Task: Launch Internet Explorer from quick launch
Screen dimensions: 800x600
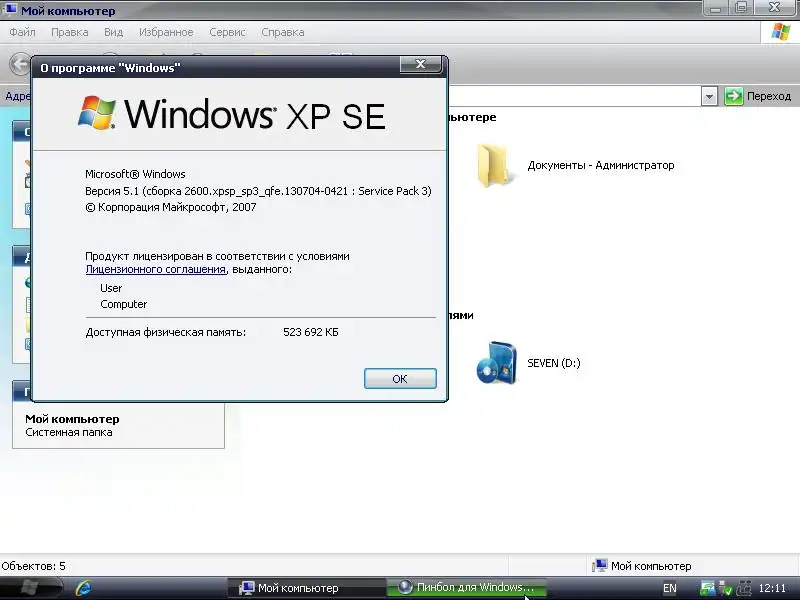Action: click(83, 588)
